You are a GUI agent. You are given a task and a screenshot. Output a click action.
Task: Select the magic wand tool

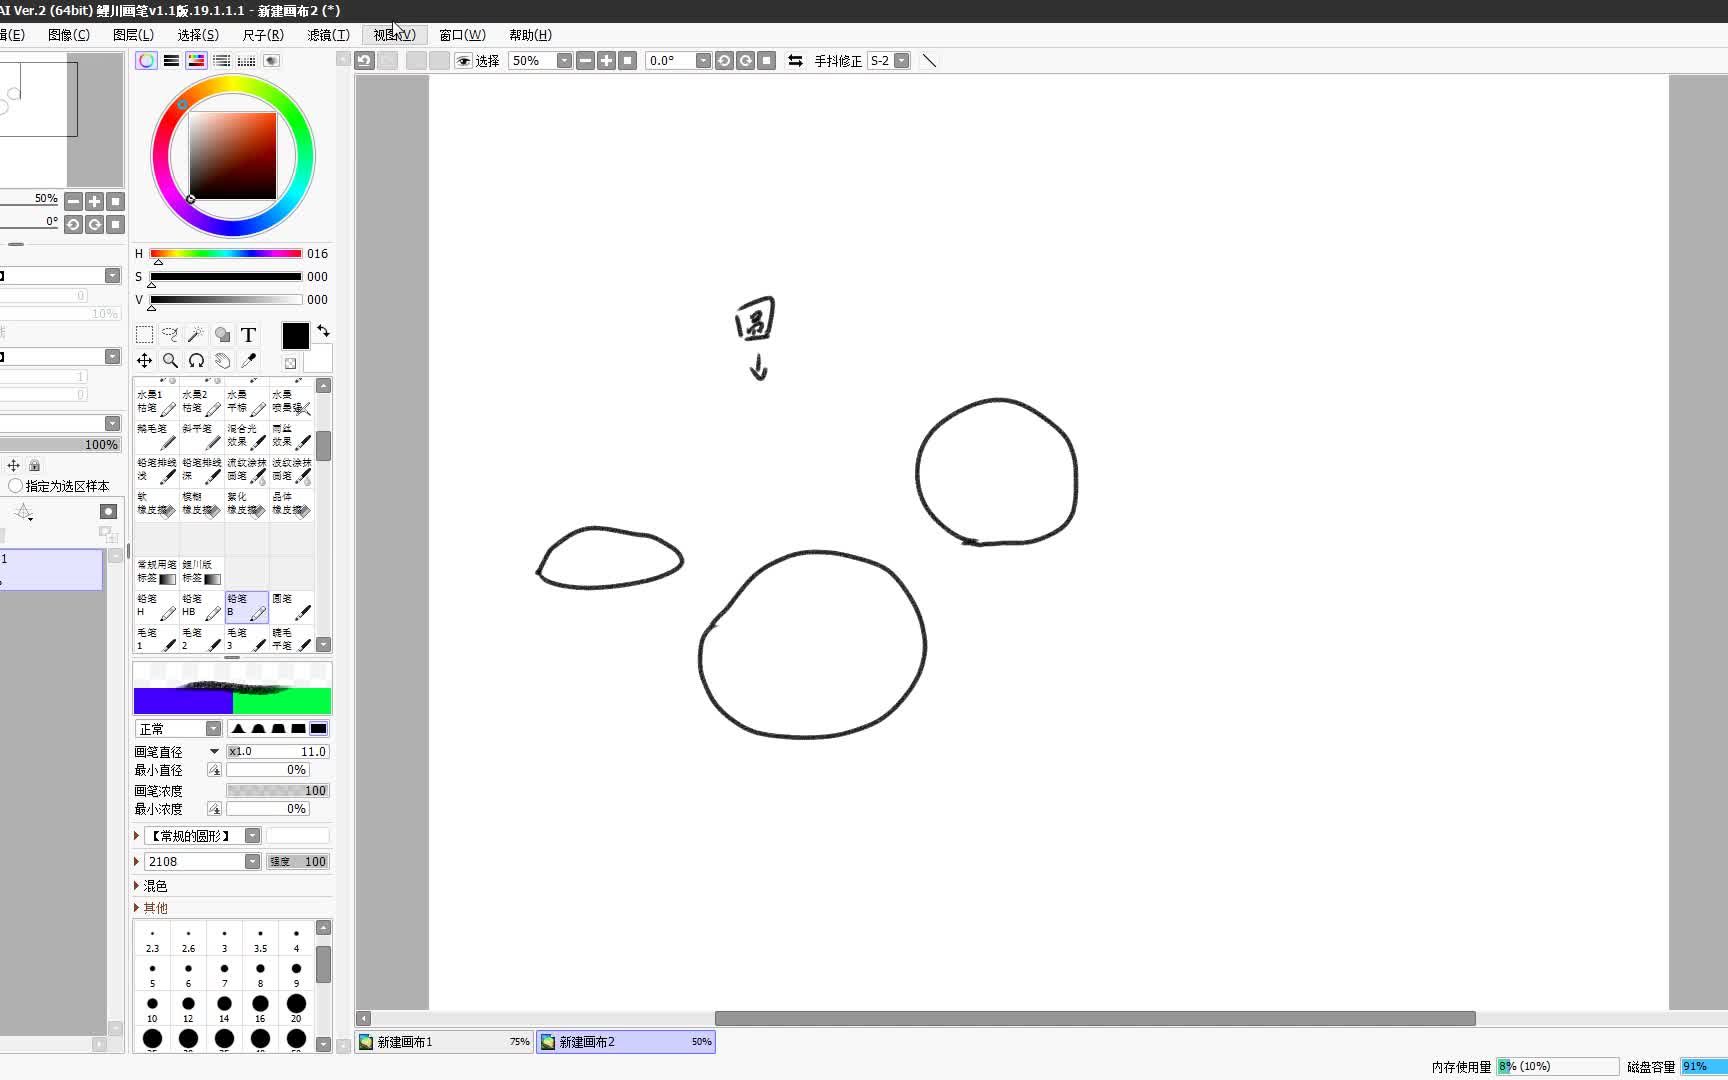click(197, 335)
